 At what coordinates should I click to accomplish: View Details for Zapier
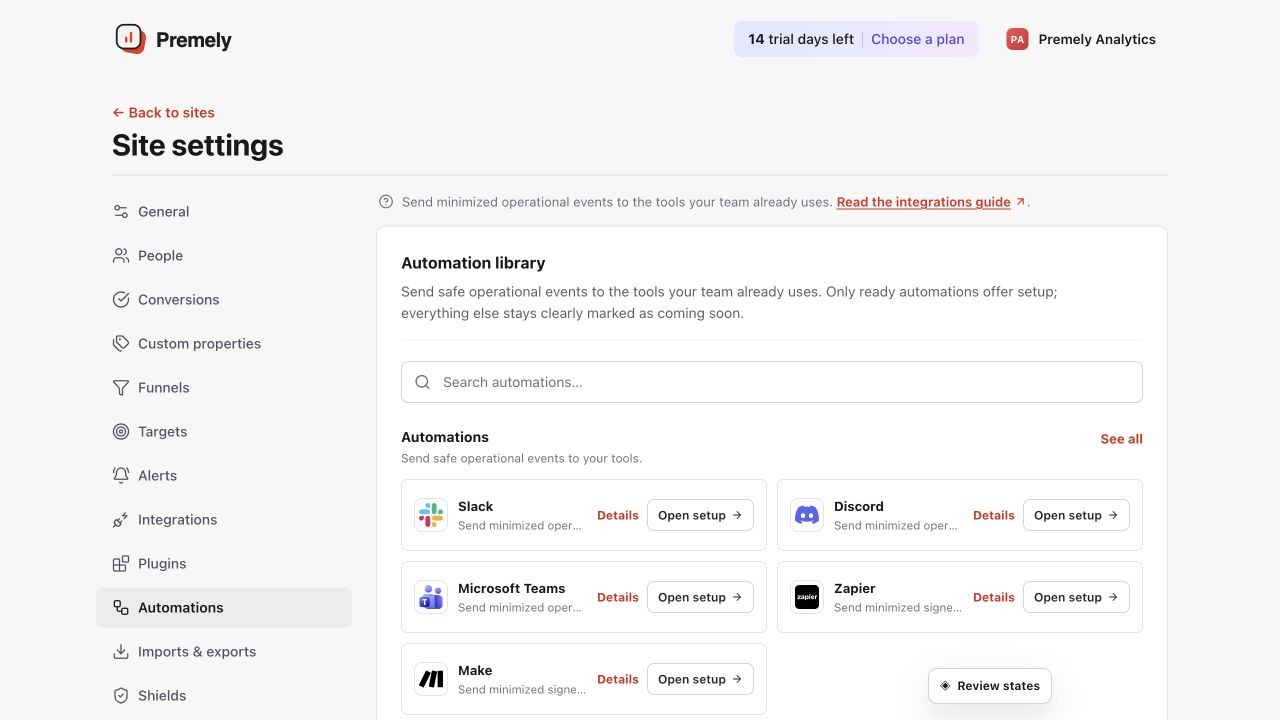coord(994,597)
